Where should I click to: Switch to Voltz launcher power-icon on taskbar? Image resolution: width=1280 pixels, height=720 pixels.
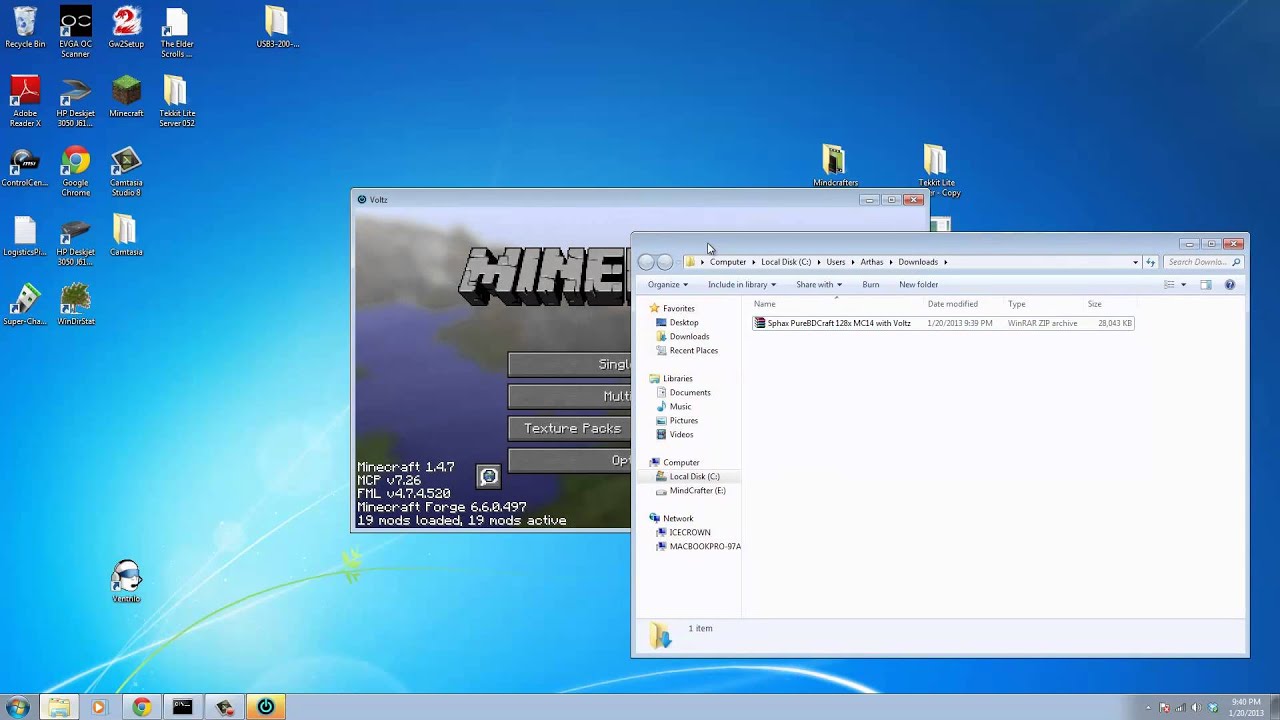click(265, 707)
